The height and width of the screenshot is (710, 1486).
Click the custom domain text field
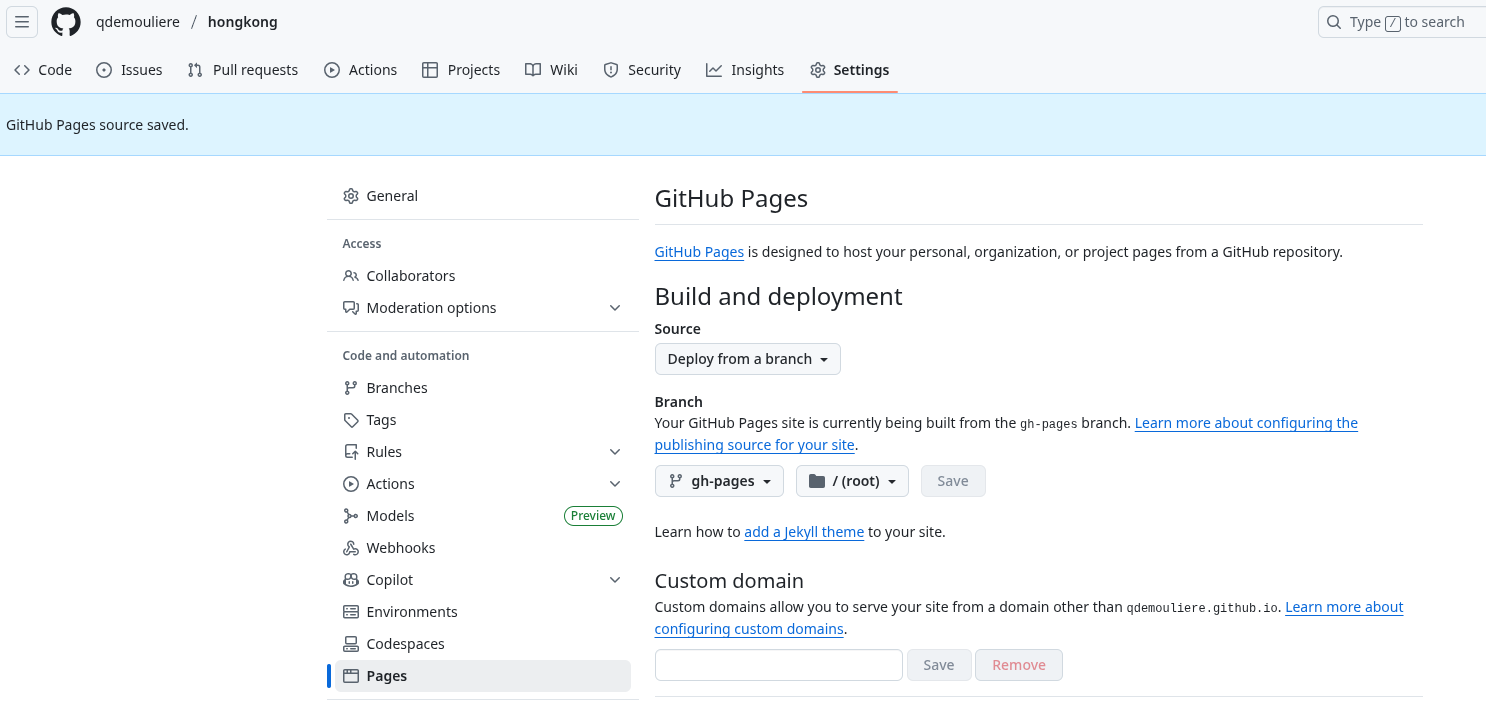tap(778, 665)
